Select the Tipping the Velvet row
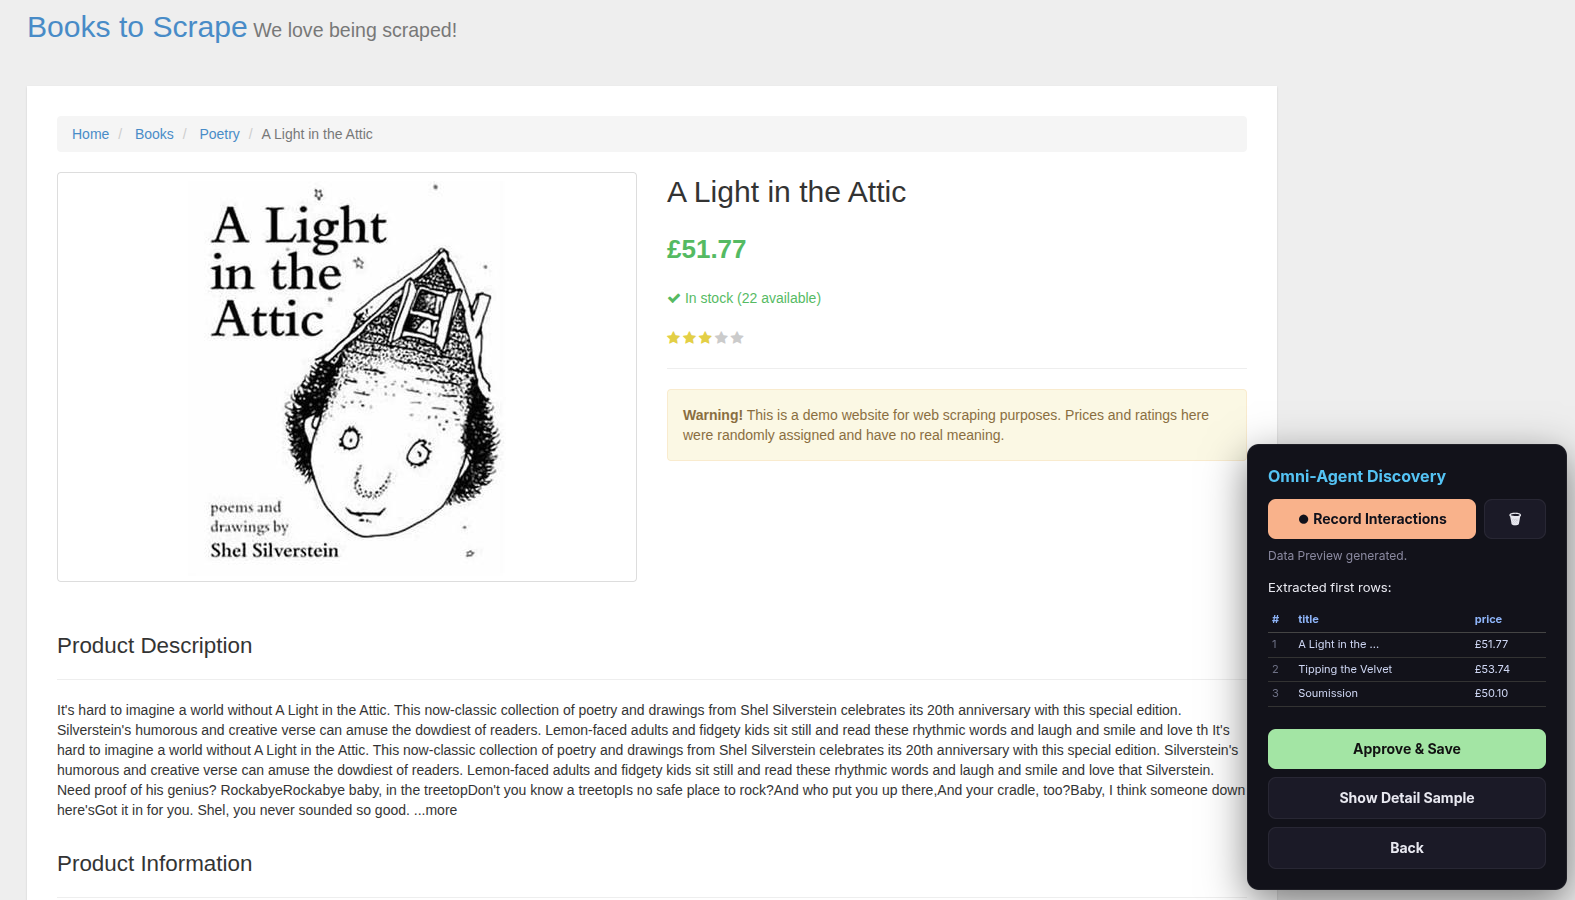 [x=1406, y=669]
